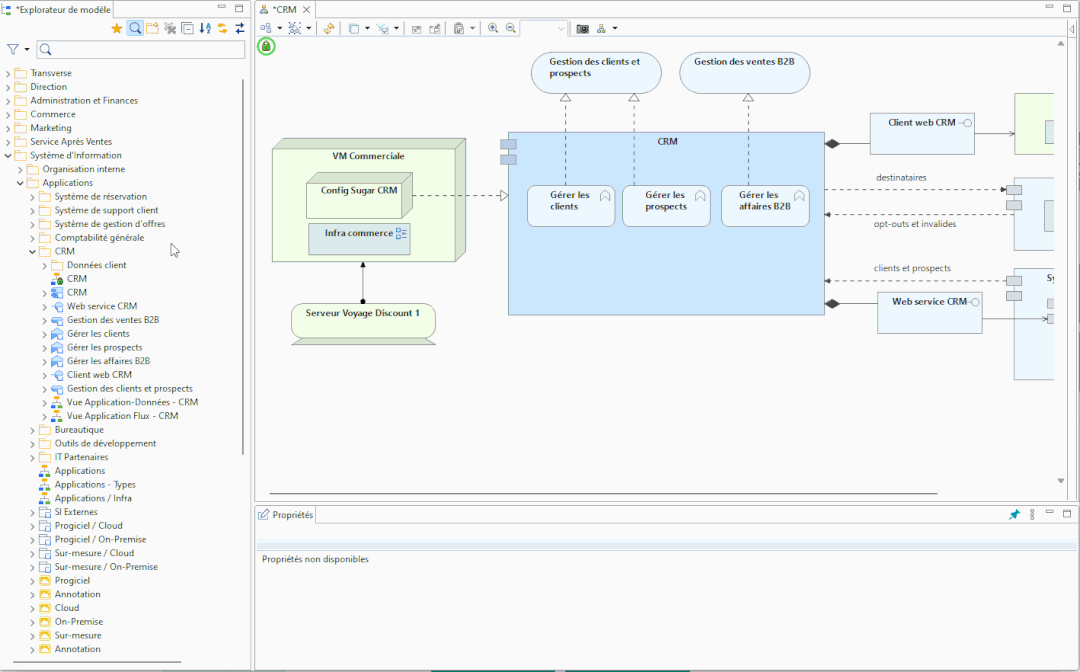Select Vue Application Flux - CRM item

click(123, 416)
